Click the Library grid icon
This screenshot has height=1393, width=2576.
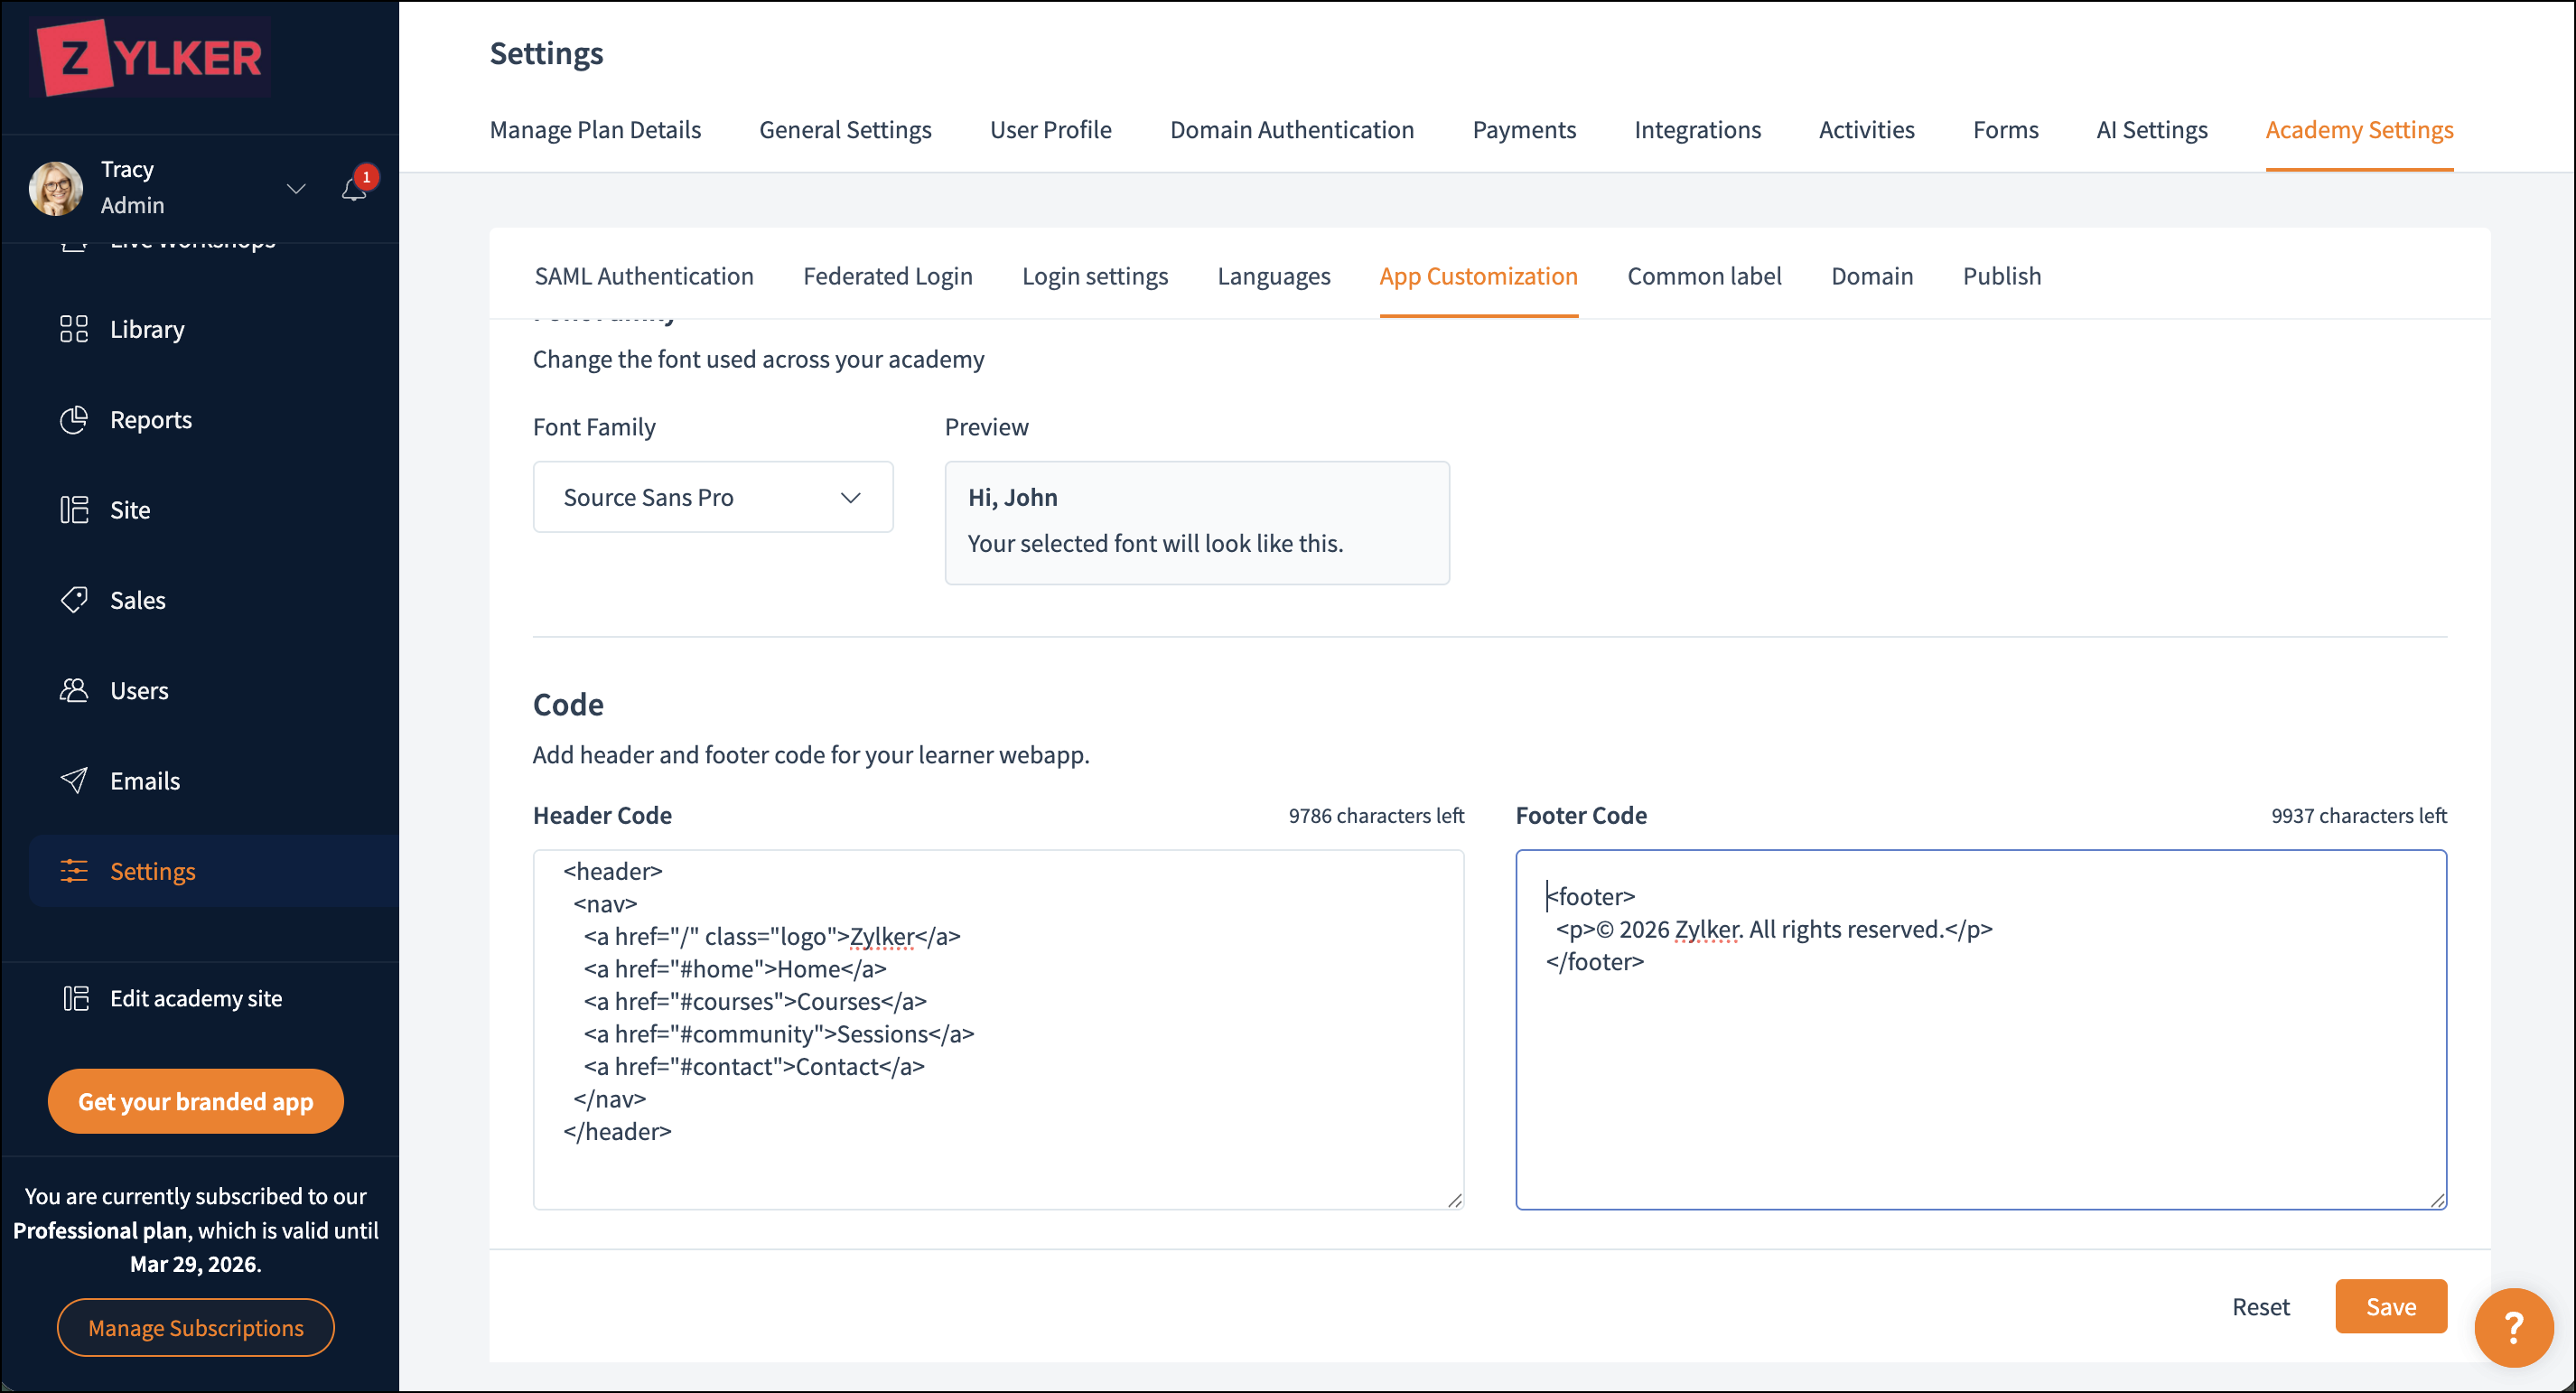click(74, 329)
